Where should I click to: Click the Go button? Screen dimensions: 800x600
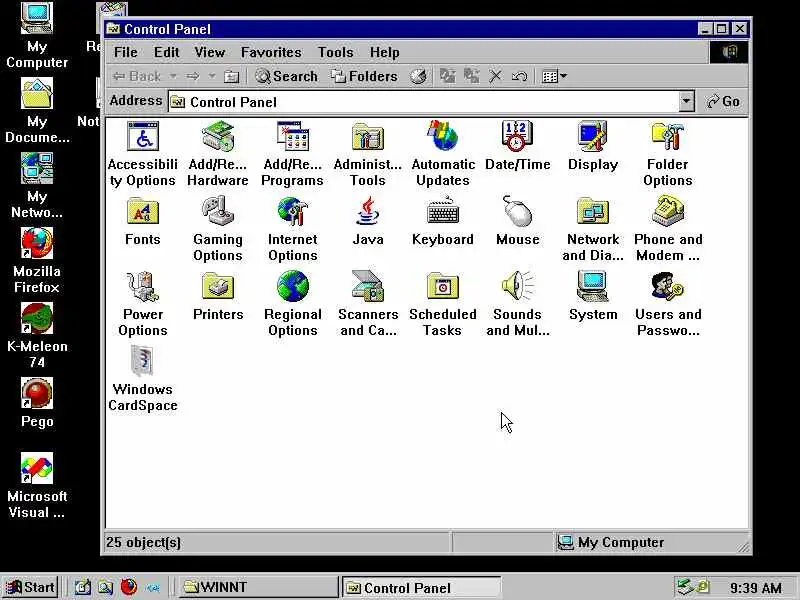coord(723,102)
